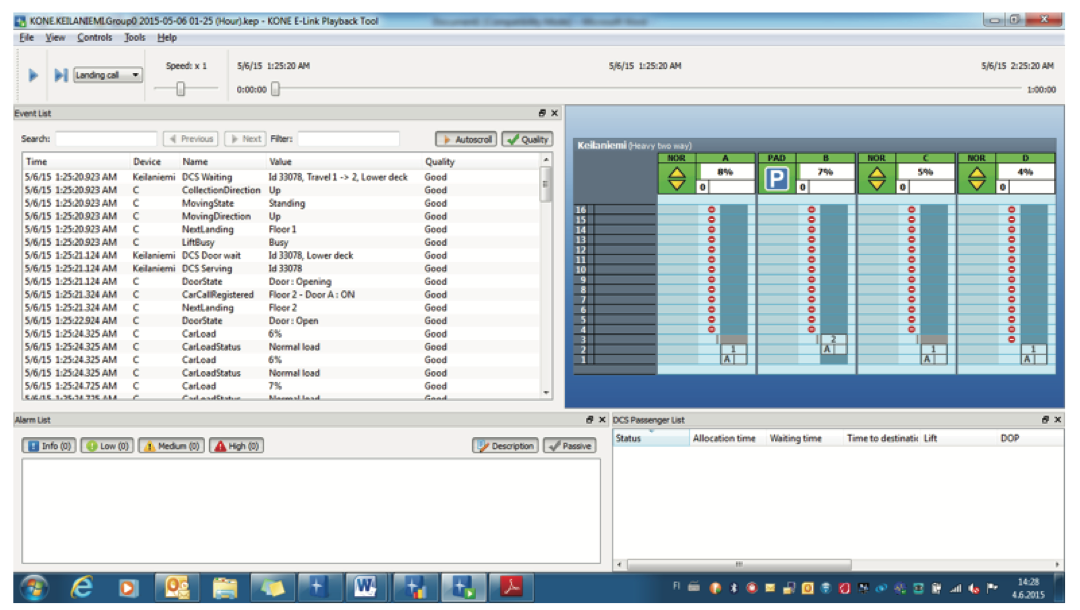The height and width of the screenshot is (610, 1080).
Task: Open the Tools menu
Action: pos(134,37)
